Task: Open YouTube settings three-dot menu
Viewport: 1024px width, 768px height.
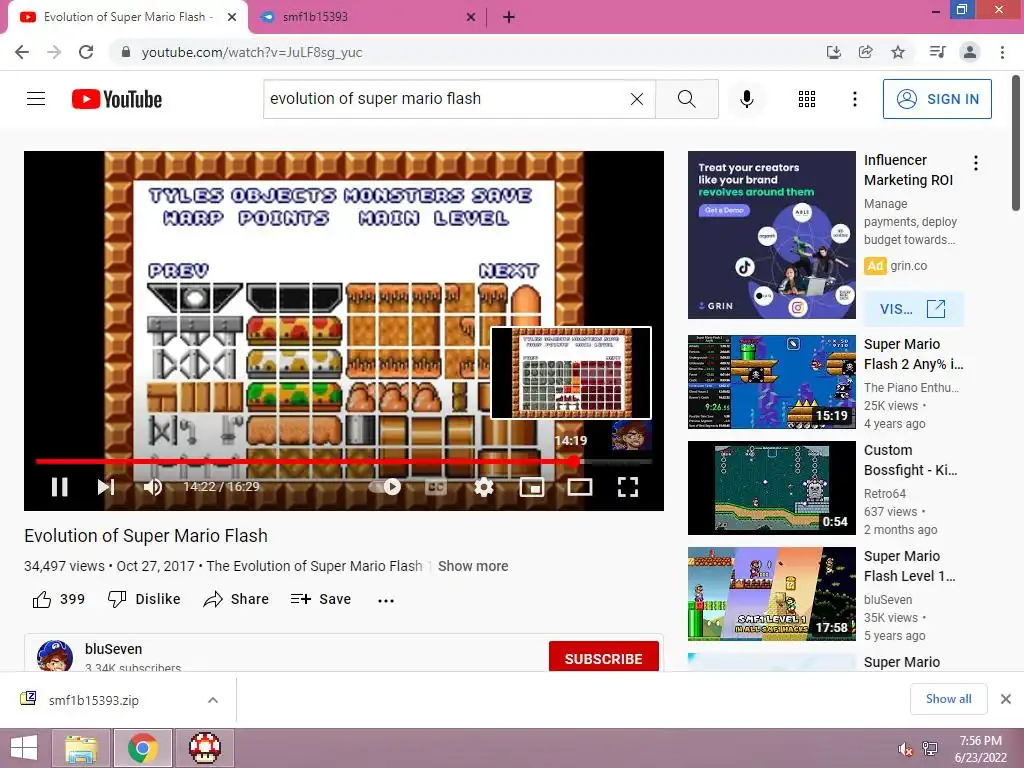Action: pyautogui.click(x=855, y=99)
